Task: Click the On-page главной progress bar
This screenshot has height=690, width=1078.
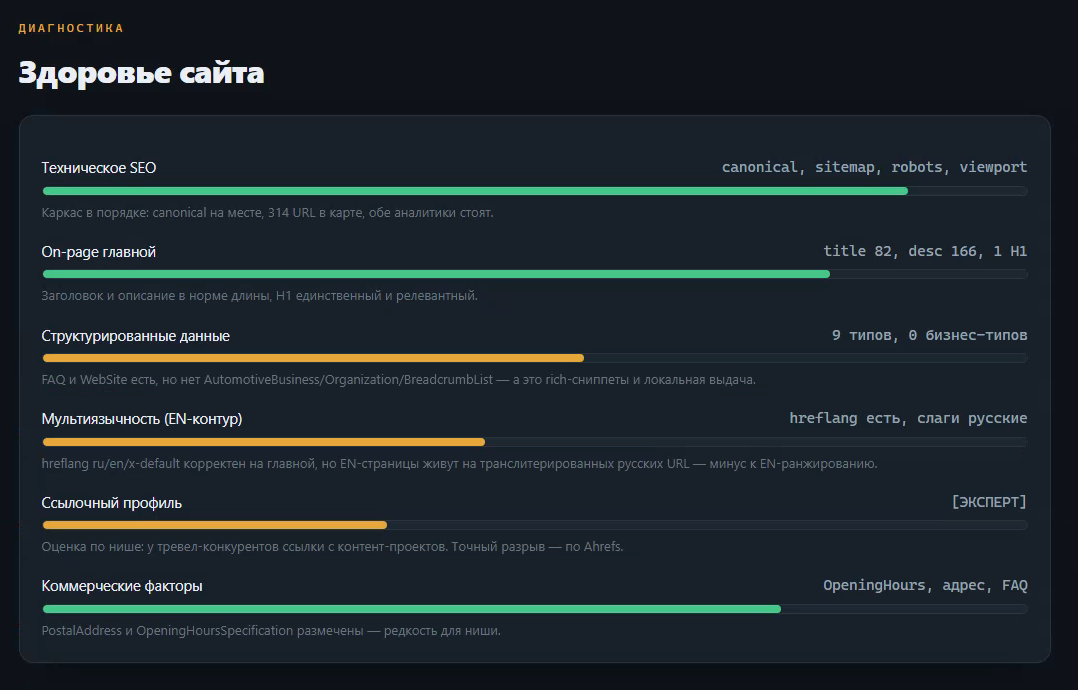Action: coord(535,274)
